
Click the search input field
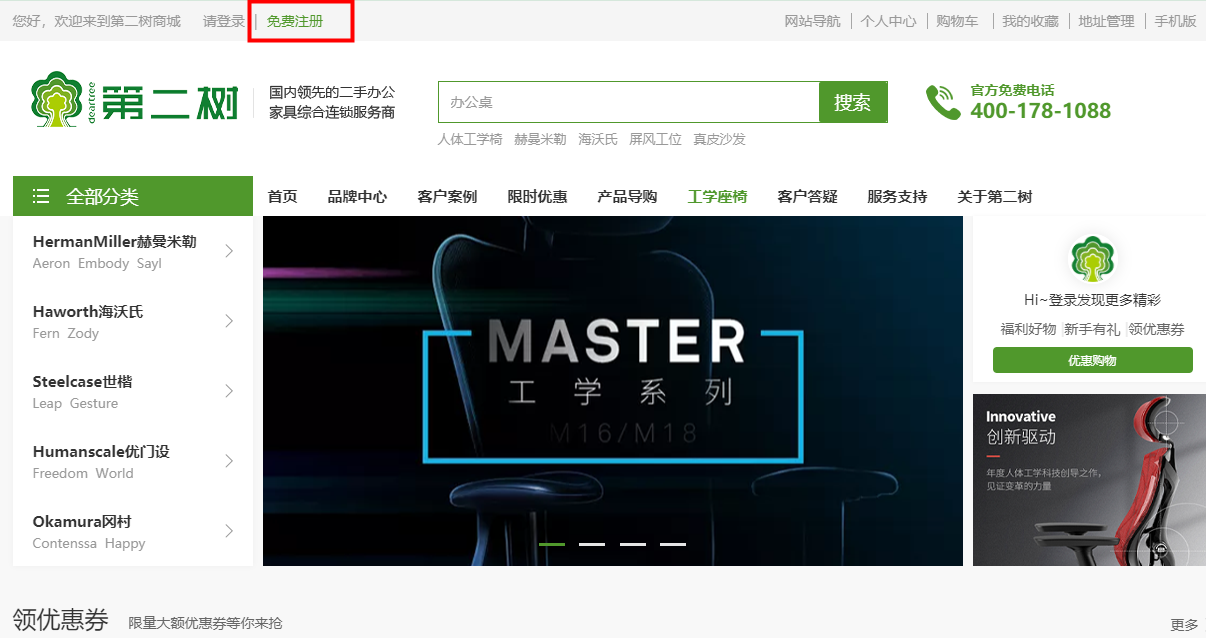tap(628, 102)
